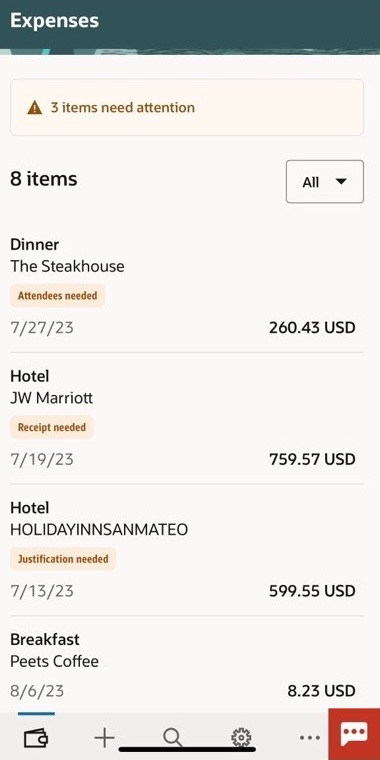Tap the Justification needed badge
Image resolution: width=380 pixels, height=760 pixels.
[x=63, y=559]
